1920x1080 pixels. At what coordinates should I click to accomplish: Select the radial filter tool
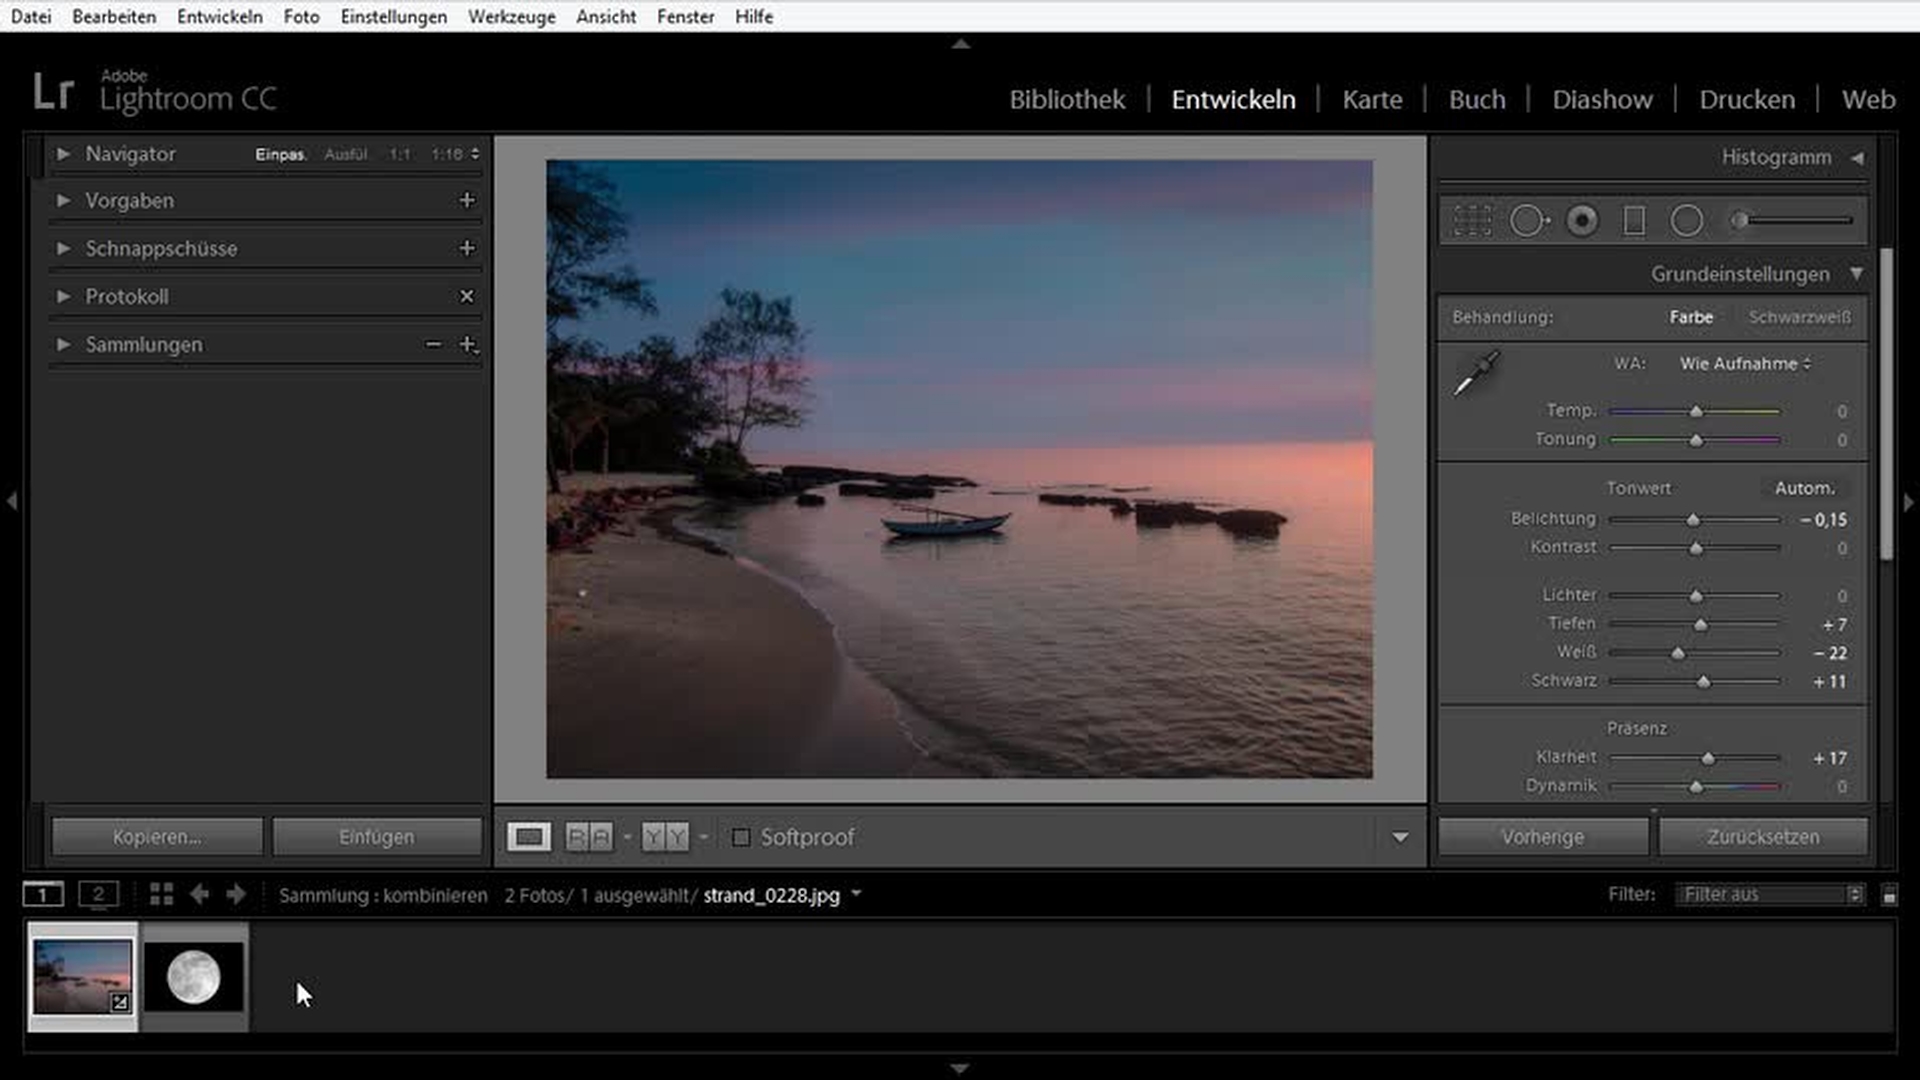point(1687,220)
